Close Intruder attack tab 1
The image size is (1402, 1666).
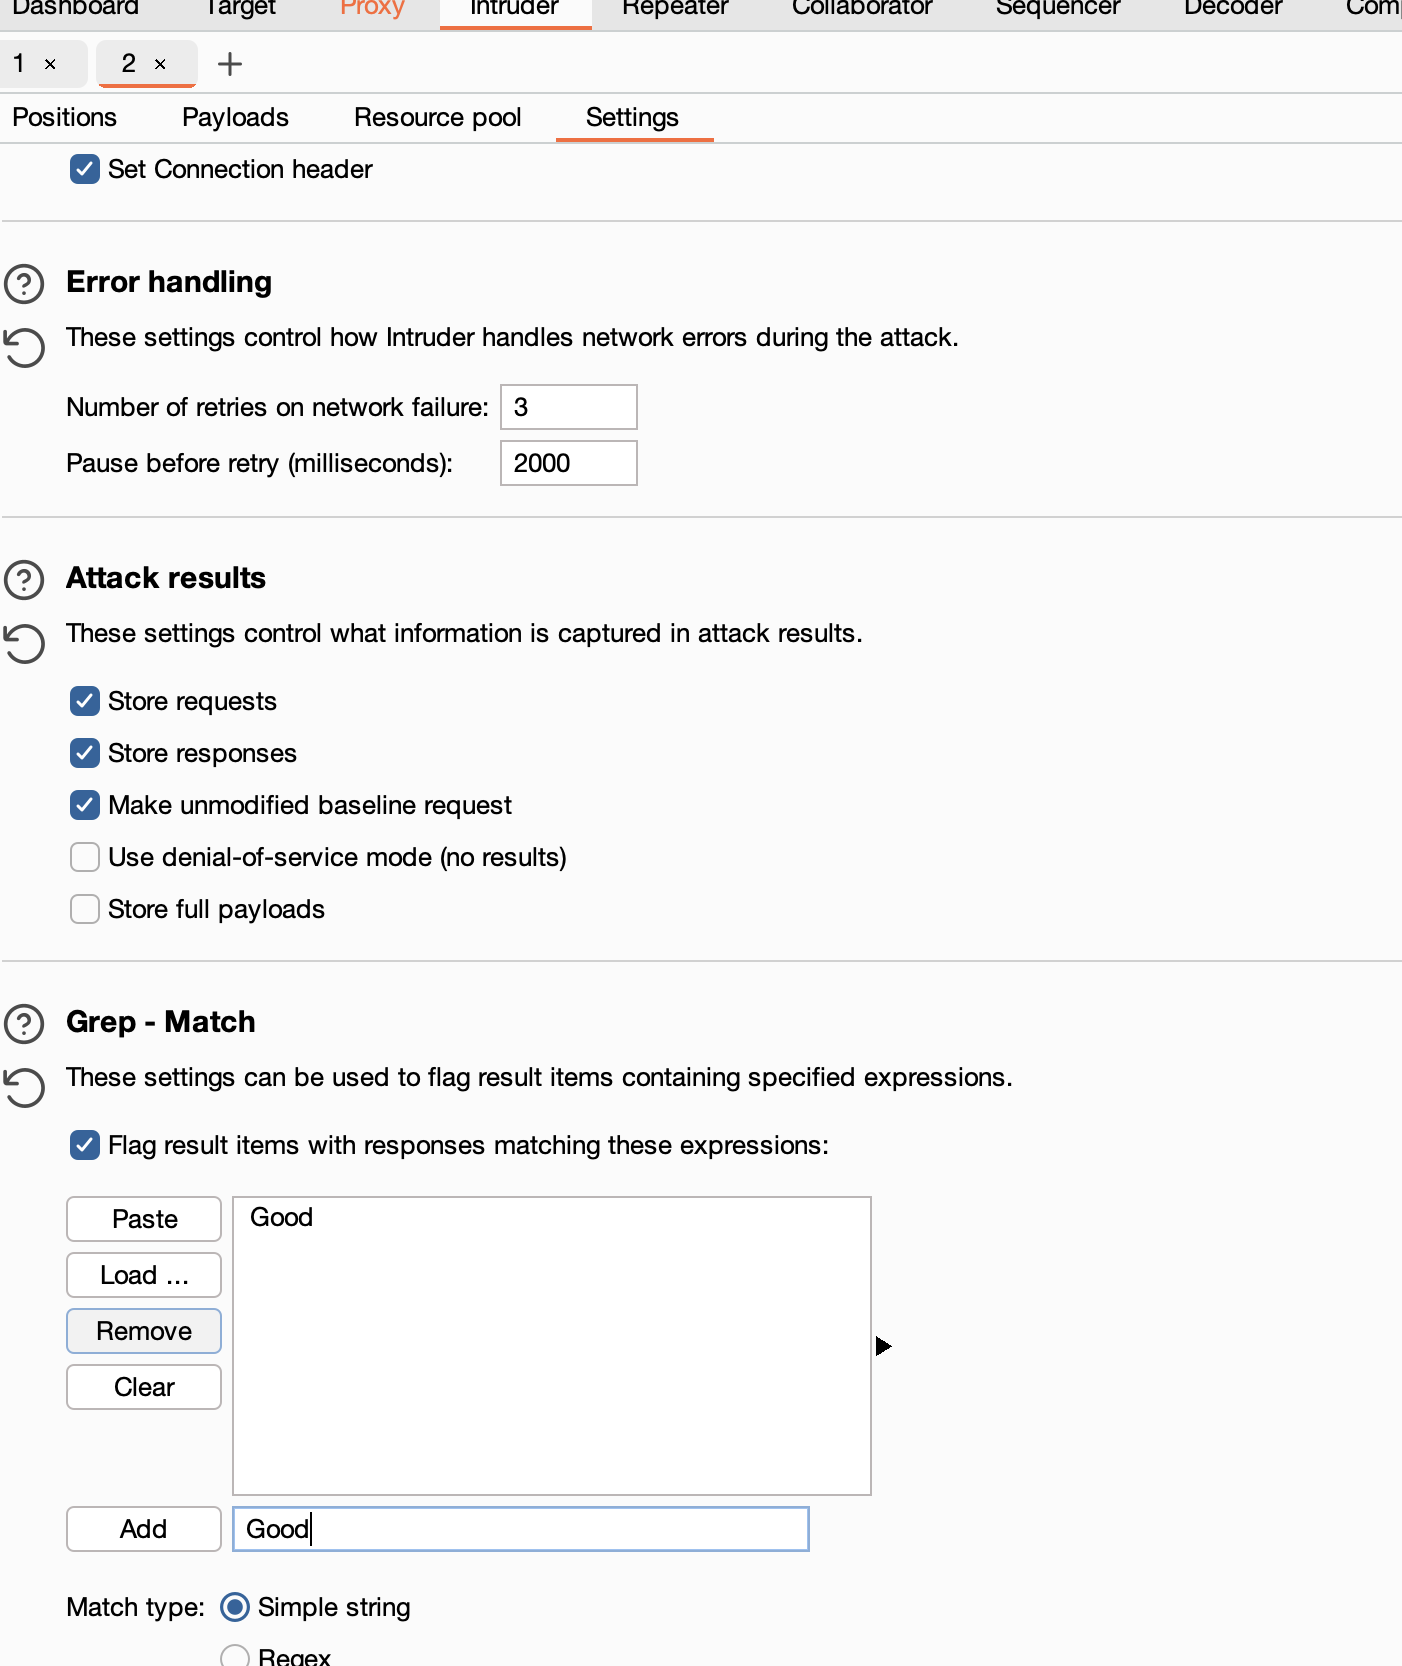click(x=50, y=64)
